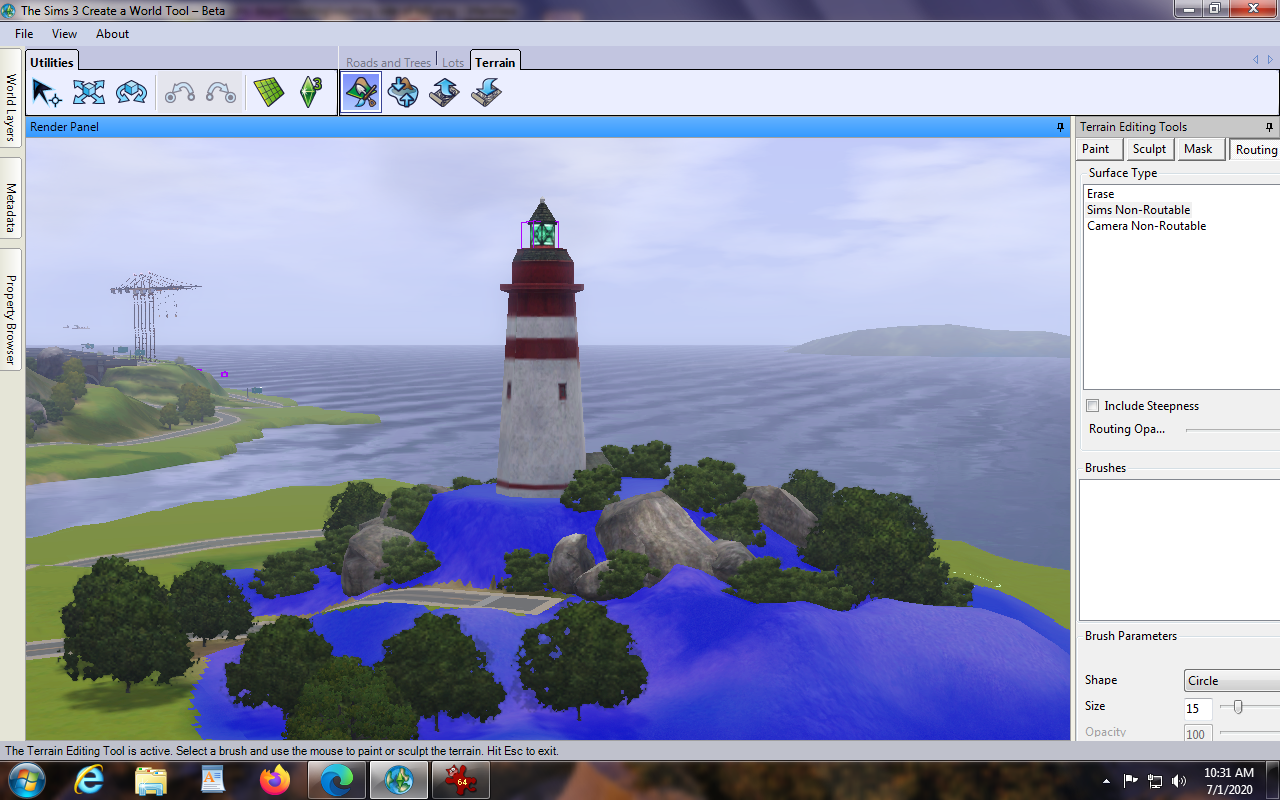Launch Internet Explorer from taskbar
This screenshot has height=800, width=1280.
89,779
